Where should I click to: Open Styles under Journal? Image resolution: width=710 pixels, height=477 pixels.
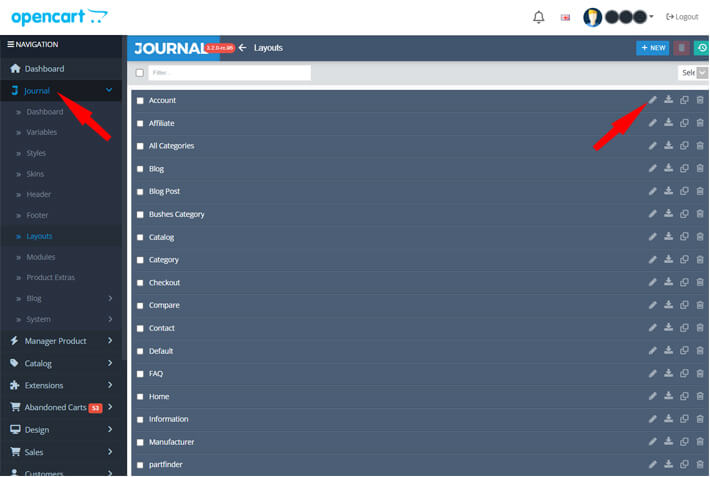point(36,153)
